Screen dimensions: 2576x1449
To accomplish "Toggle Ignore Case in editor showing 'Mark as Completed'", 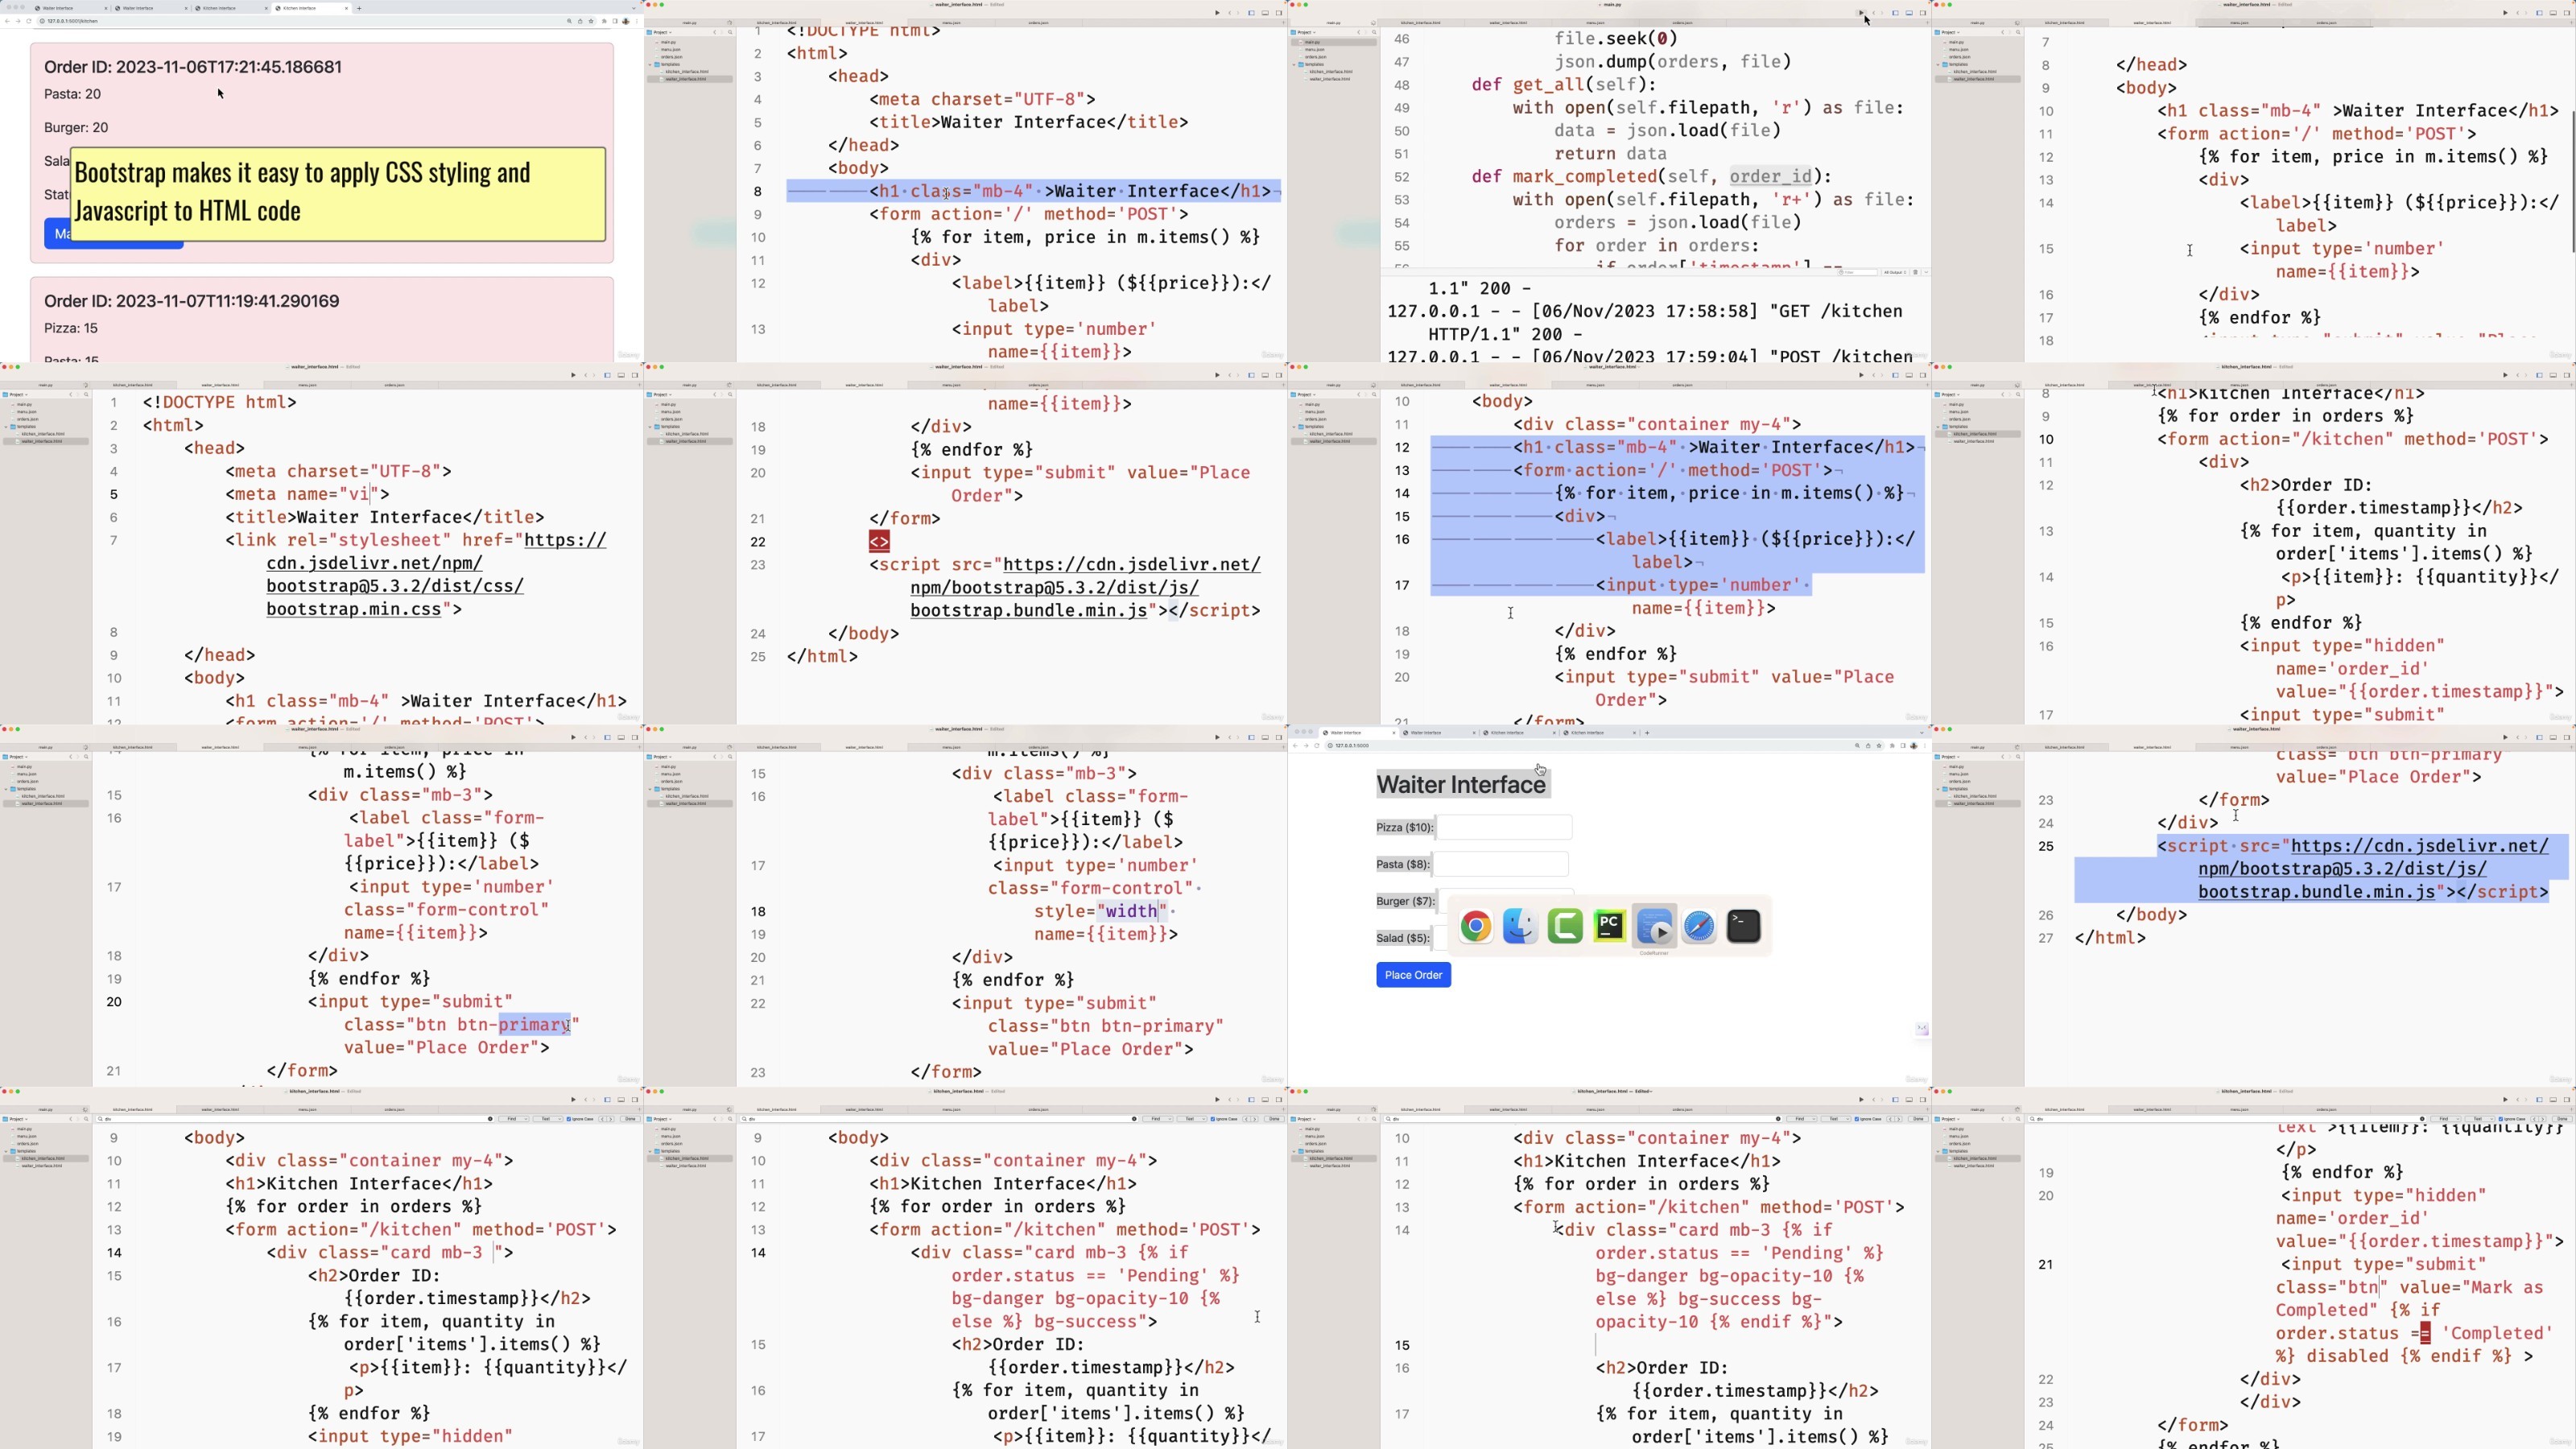I will pyautogui.click(x=2514, y=1119).
